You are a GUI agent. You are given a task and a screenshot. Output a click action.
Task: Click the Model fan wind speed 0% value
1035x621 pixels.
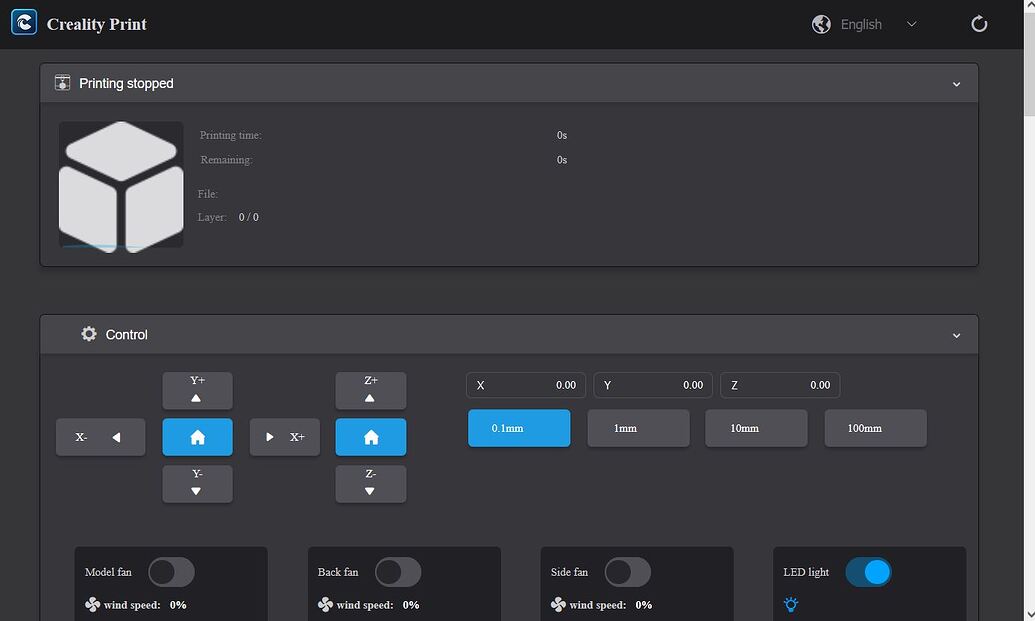[178, 605]
